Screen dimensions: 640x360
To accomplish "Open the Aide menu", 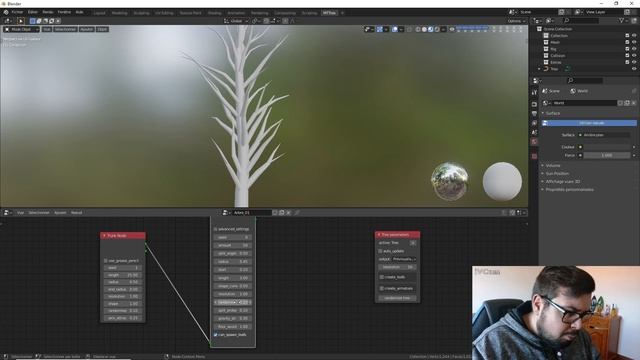I will (x=79, y=12).
